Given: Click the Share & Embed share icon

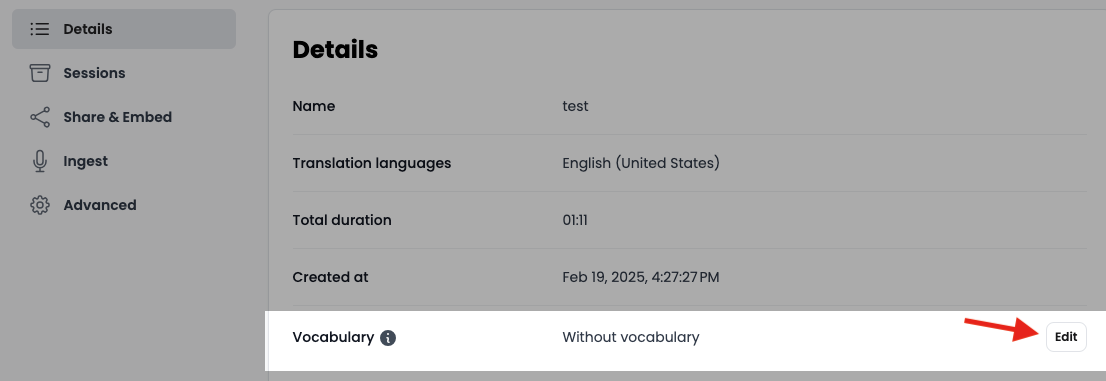Looking at the screenshot, I should [x=40, y=117].
